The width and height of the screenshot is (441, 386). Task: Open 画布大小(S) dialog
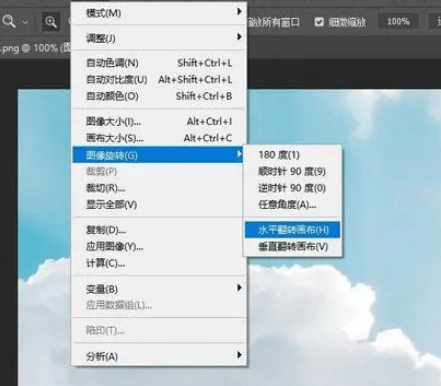tap(159, 138)
